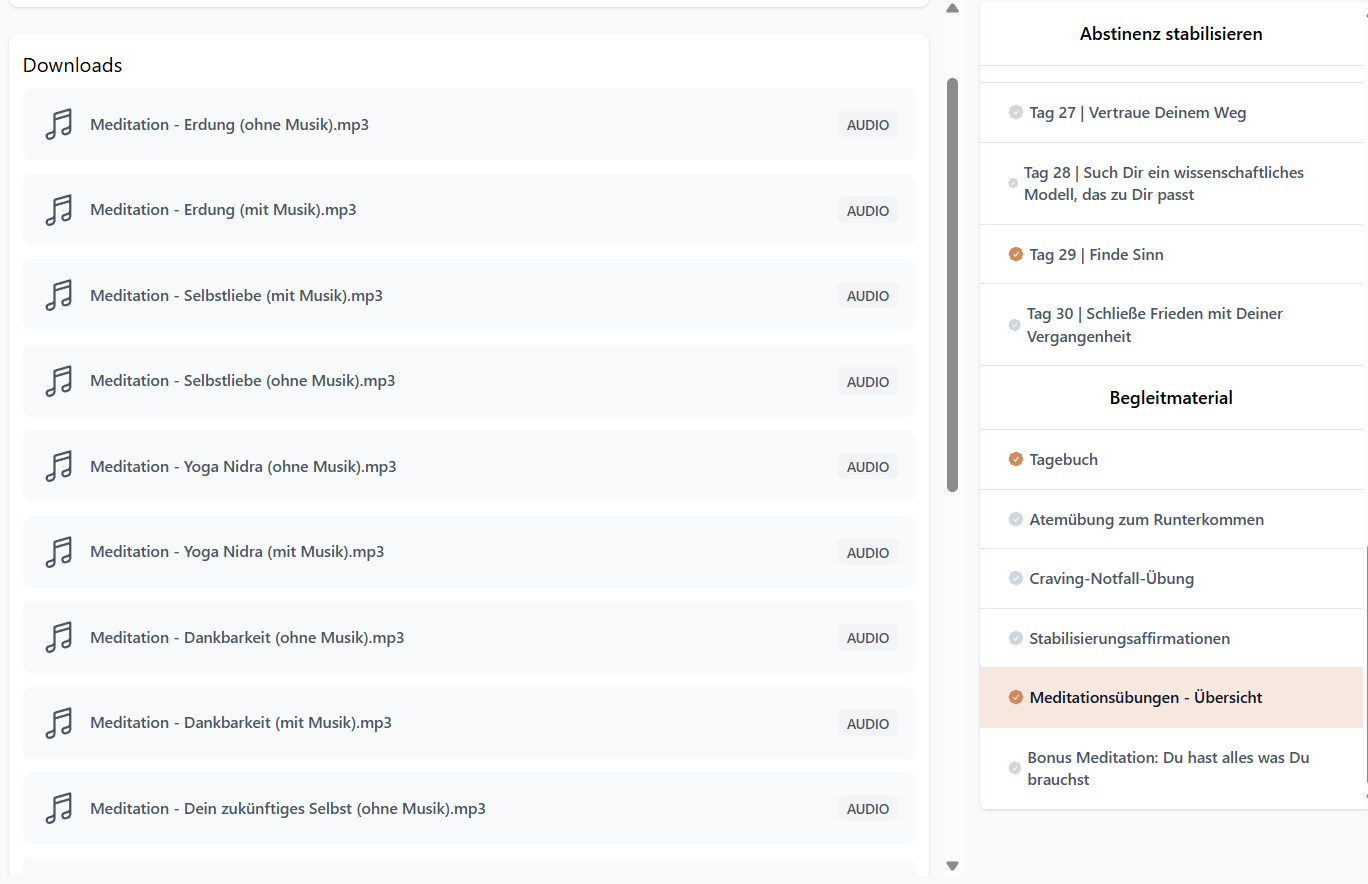
Task: Click AUDIO badge on Yoga Nidra (mit Musik)
Action: 867,553
